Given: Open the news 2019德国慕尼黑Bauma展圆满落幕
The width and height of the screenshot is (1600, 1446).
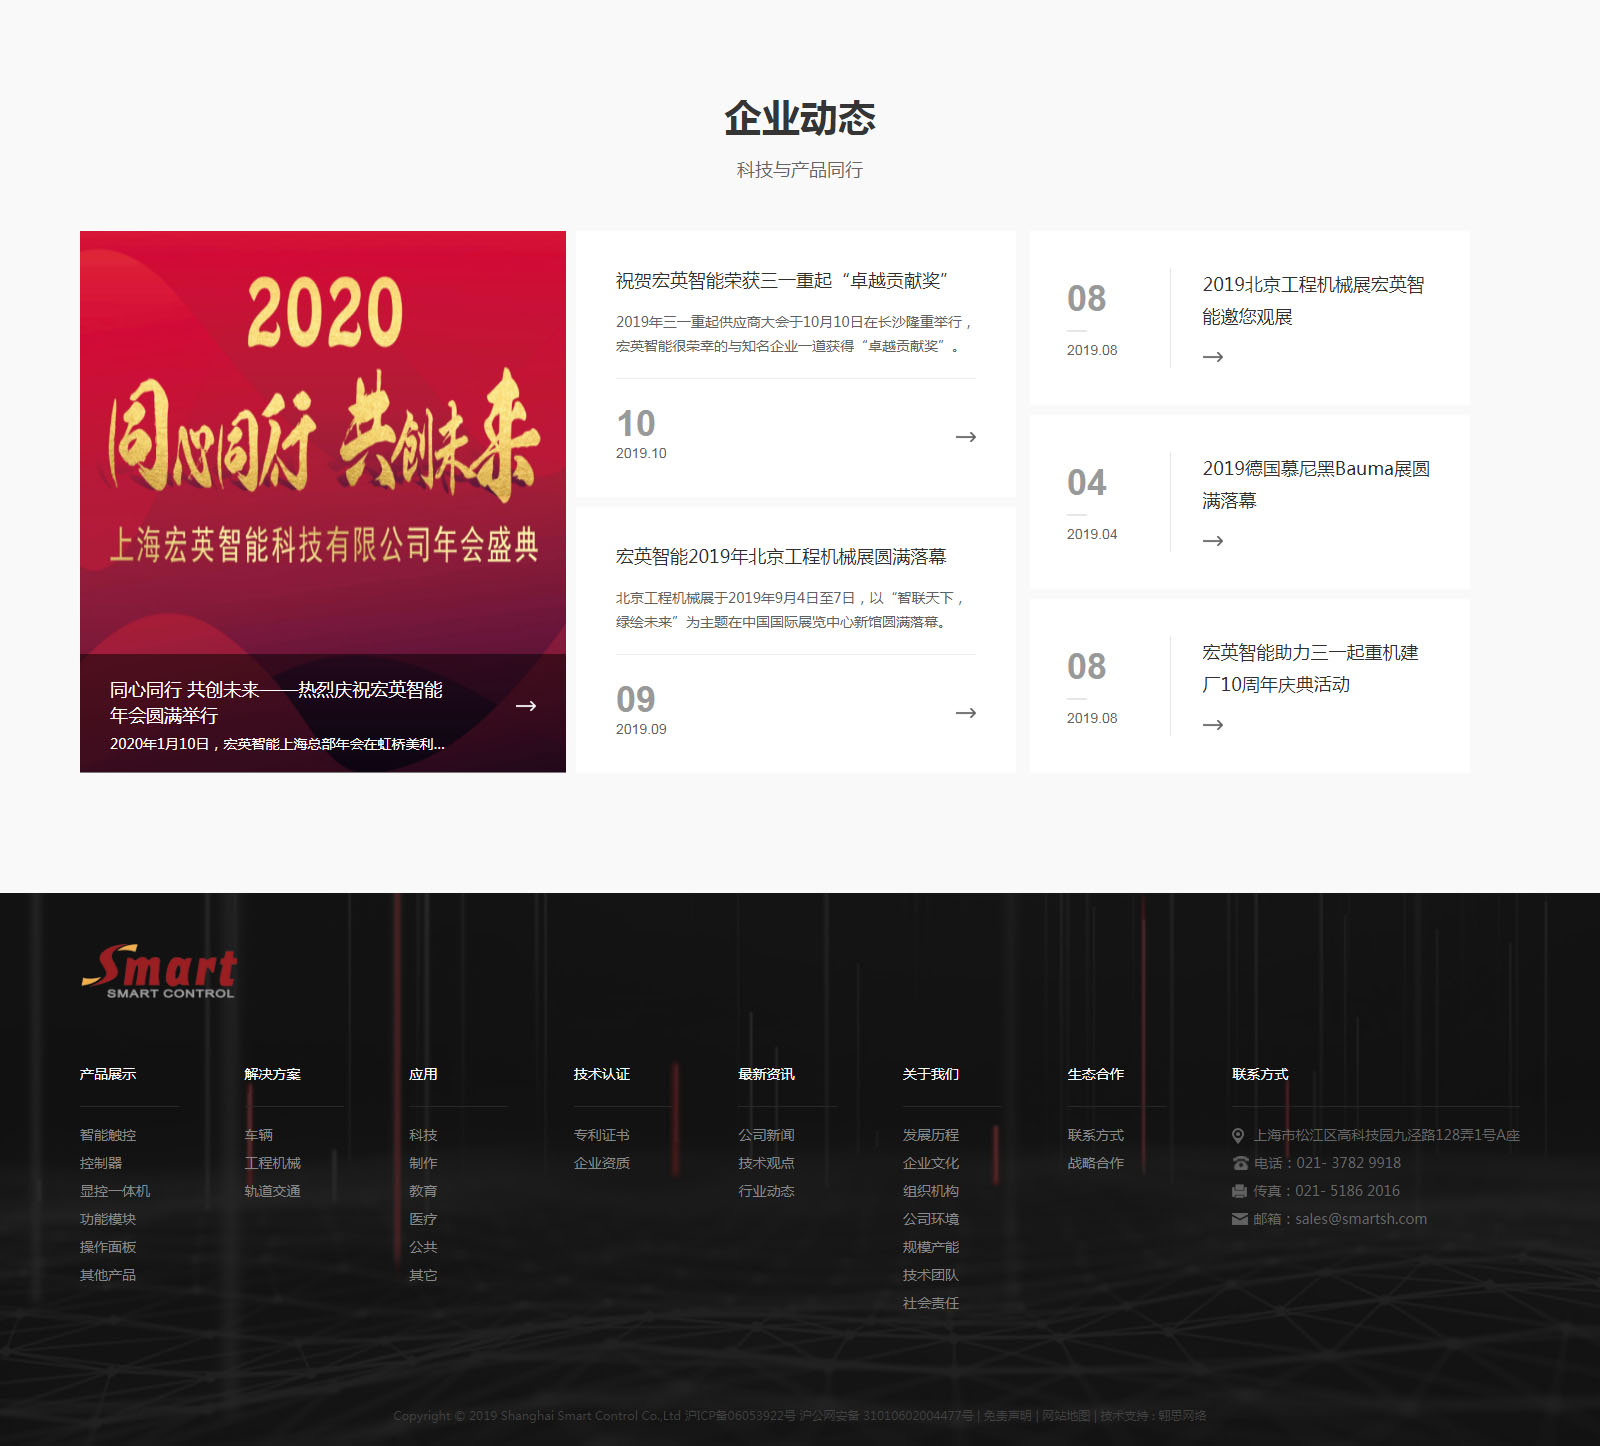Looking at the screenshot, I should coord(1316,484).
